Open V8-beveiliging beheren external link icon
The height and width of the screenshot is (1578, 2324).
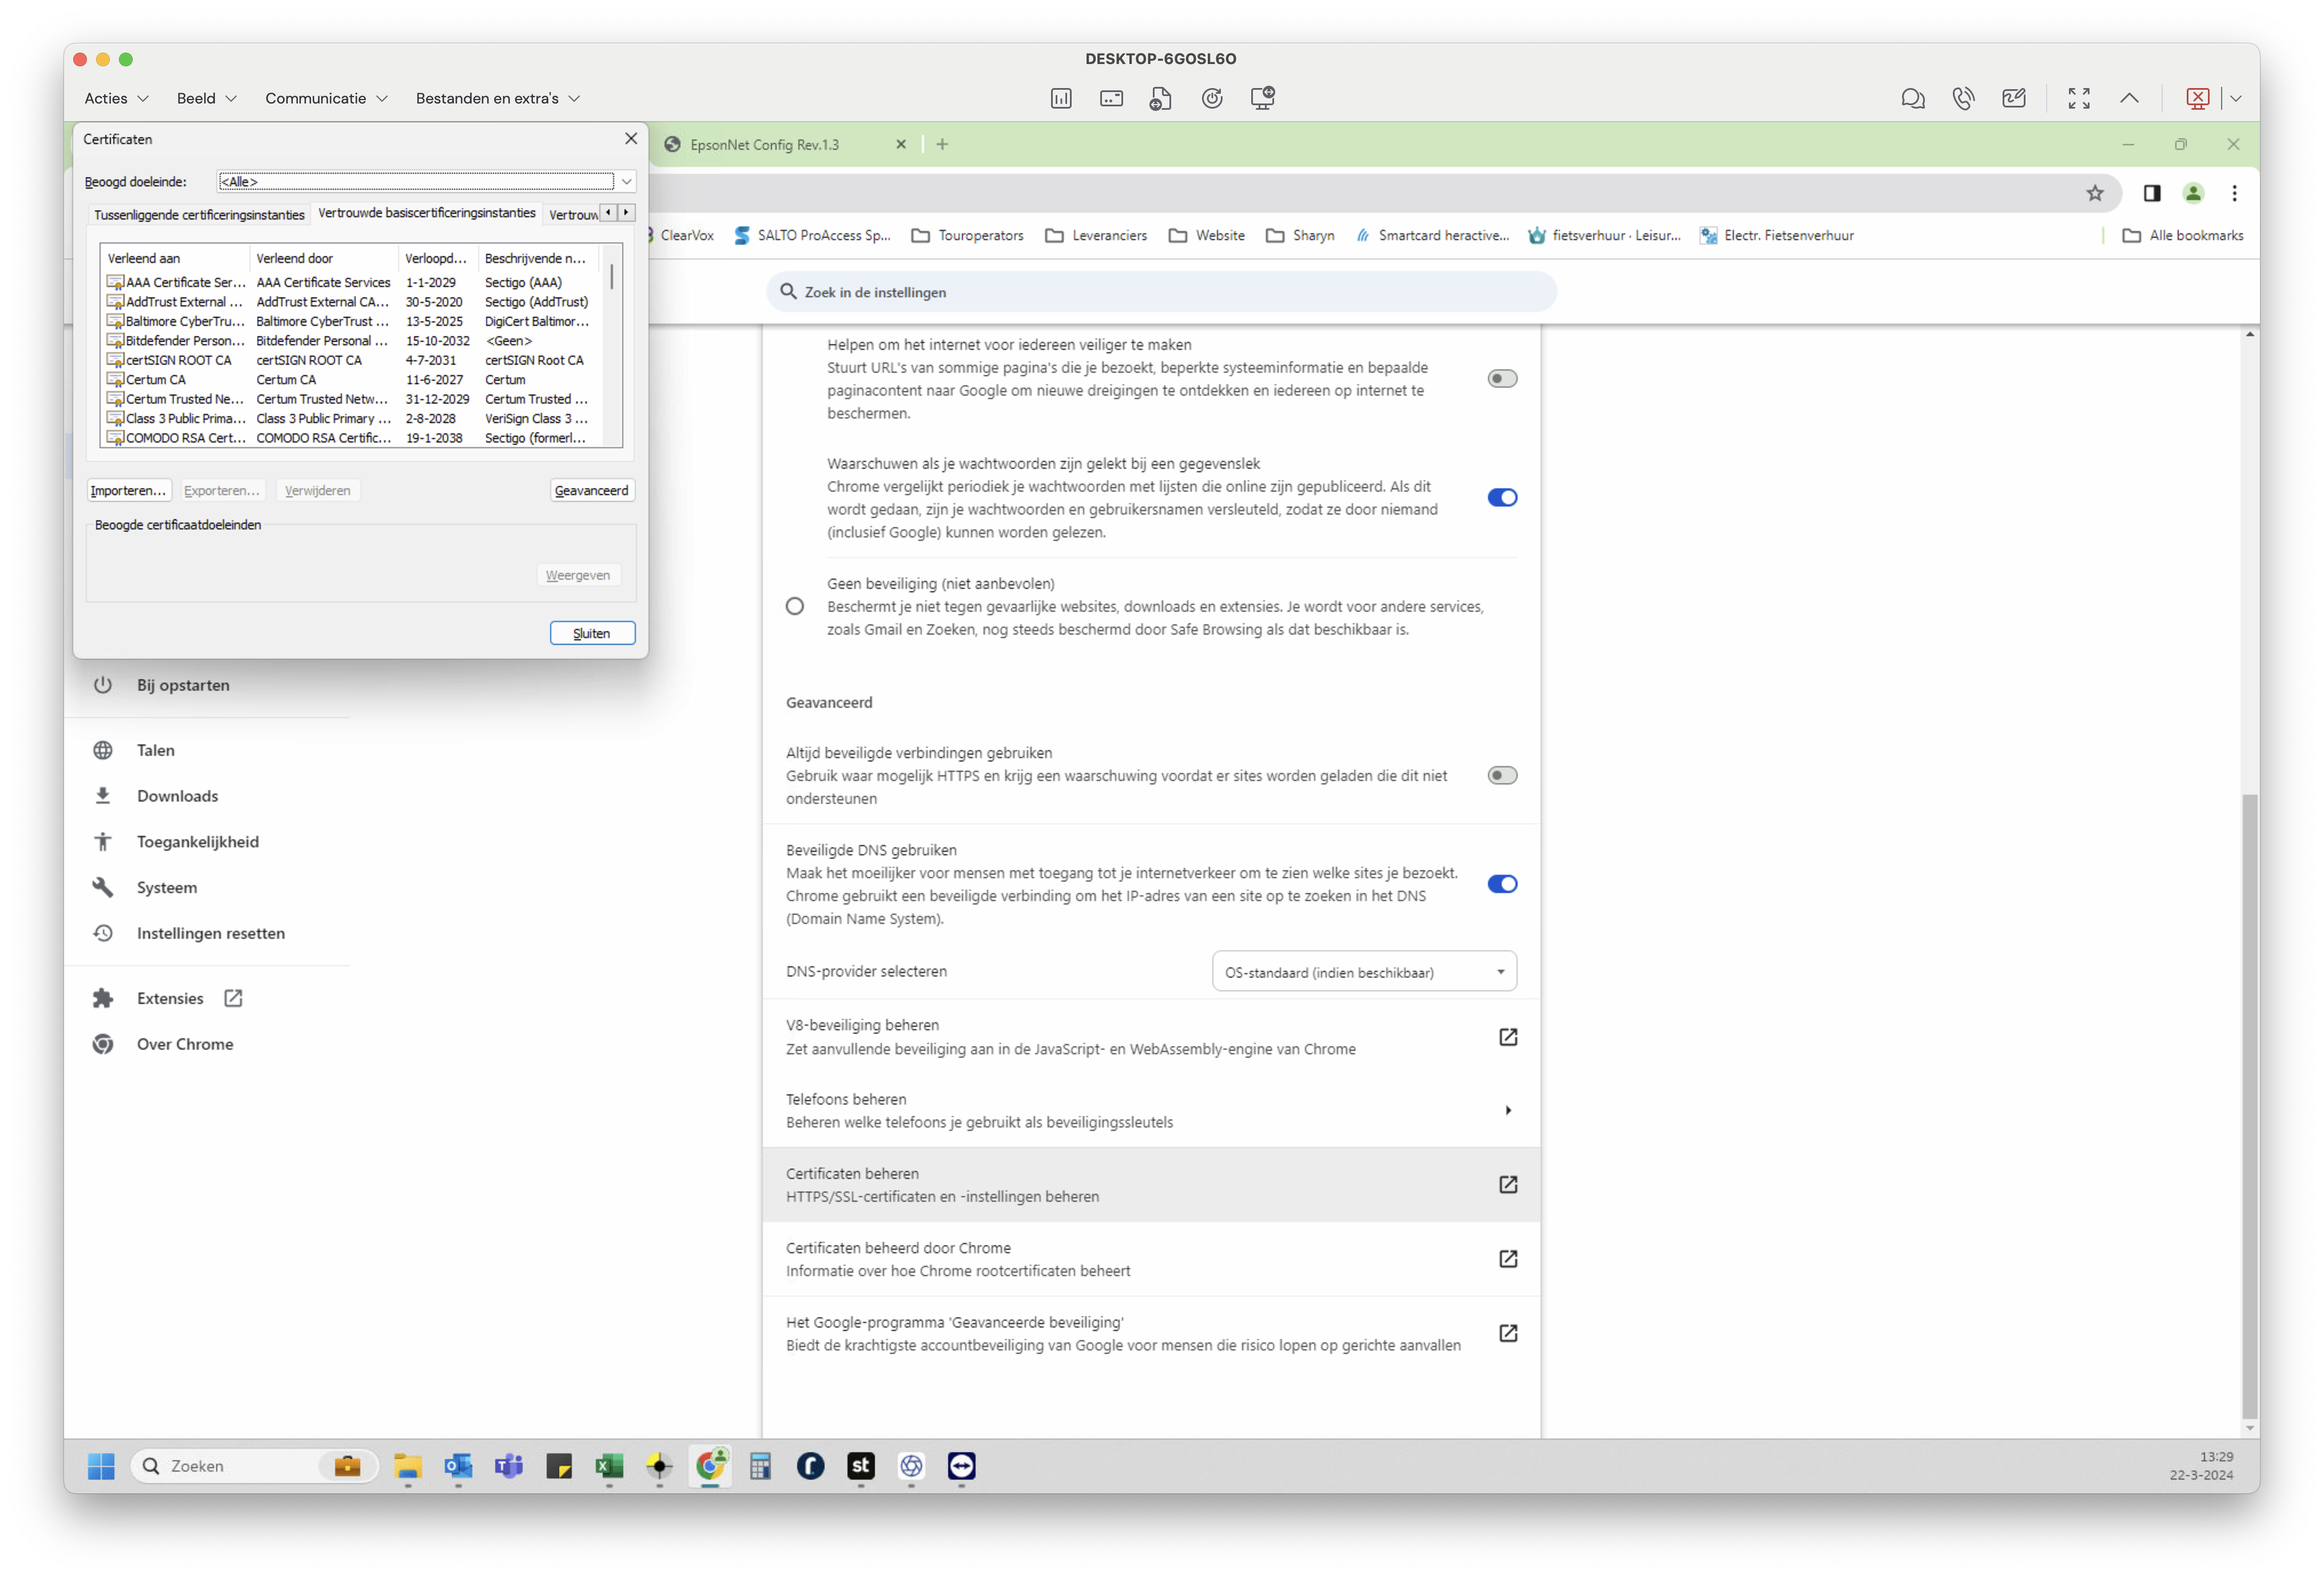point(1508,1037)
